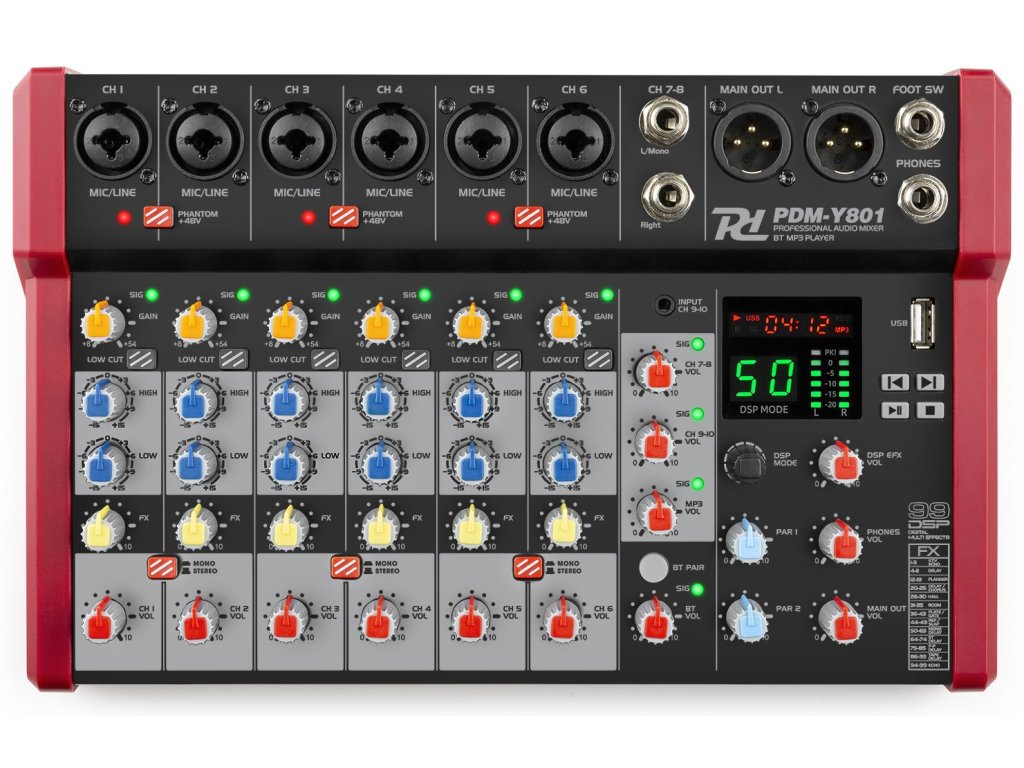Select the channel 2 gain knob
The height and width of the screenshot is (768, 1024).
(x=195, y=323)
